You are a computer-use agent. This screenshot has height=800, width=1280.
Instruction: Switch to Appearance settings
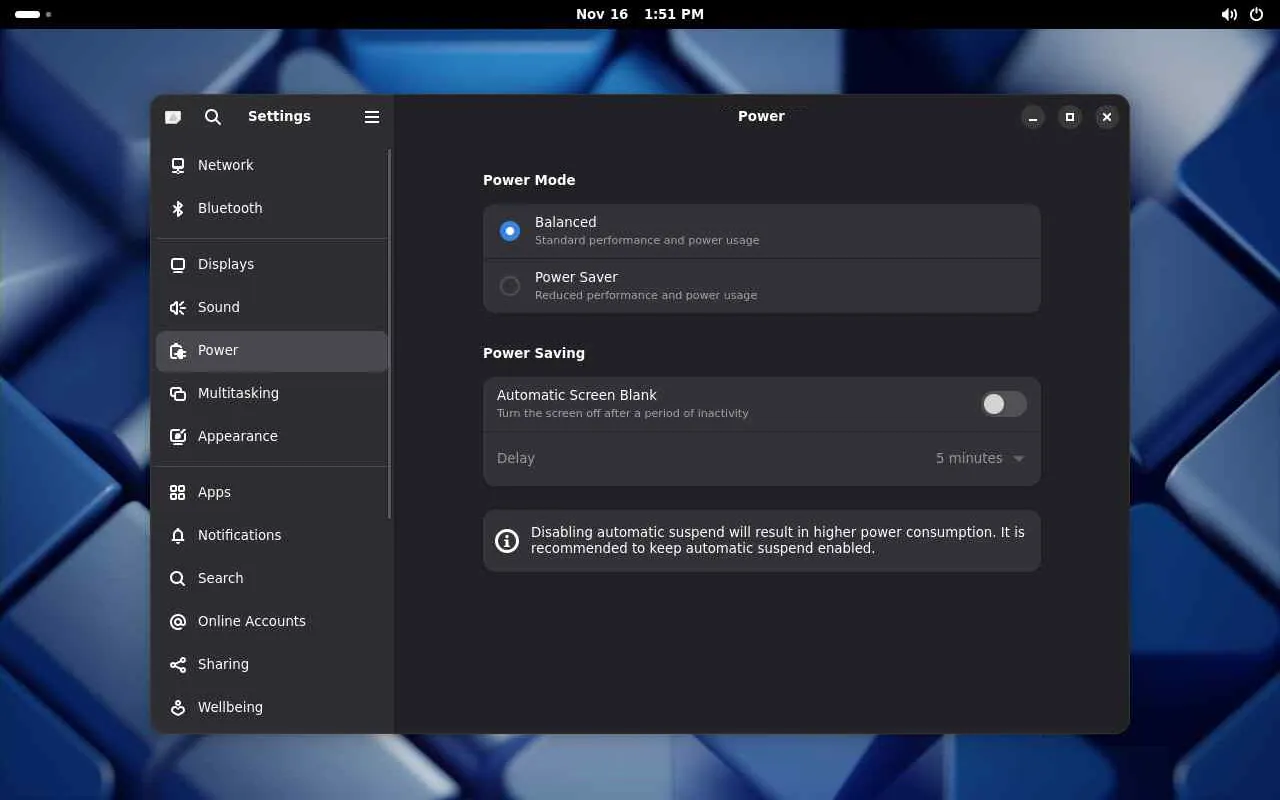coord(272,436)
